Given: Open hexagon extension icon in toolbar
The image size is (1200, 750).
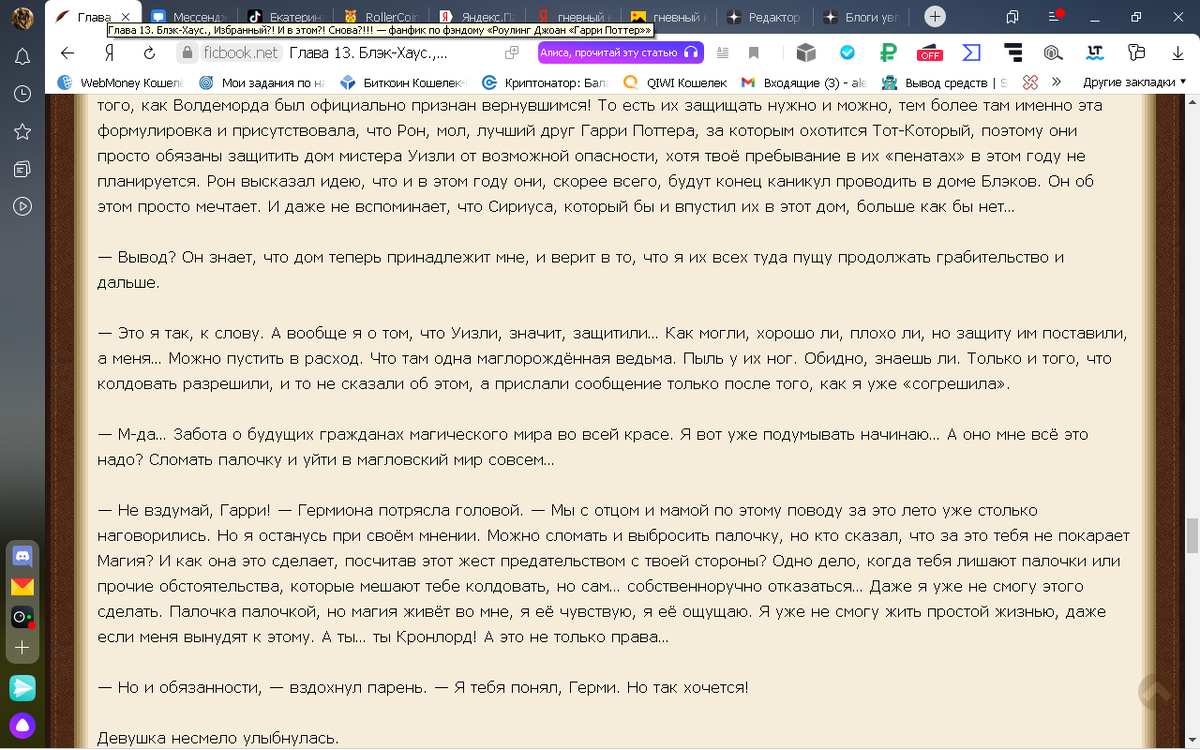Looking at the screenshot, I should (x=1053, y=53).
